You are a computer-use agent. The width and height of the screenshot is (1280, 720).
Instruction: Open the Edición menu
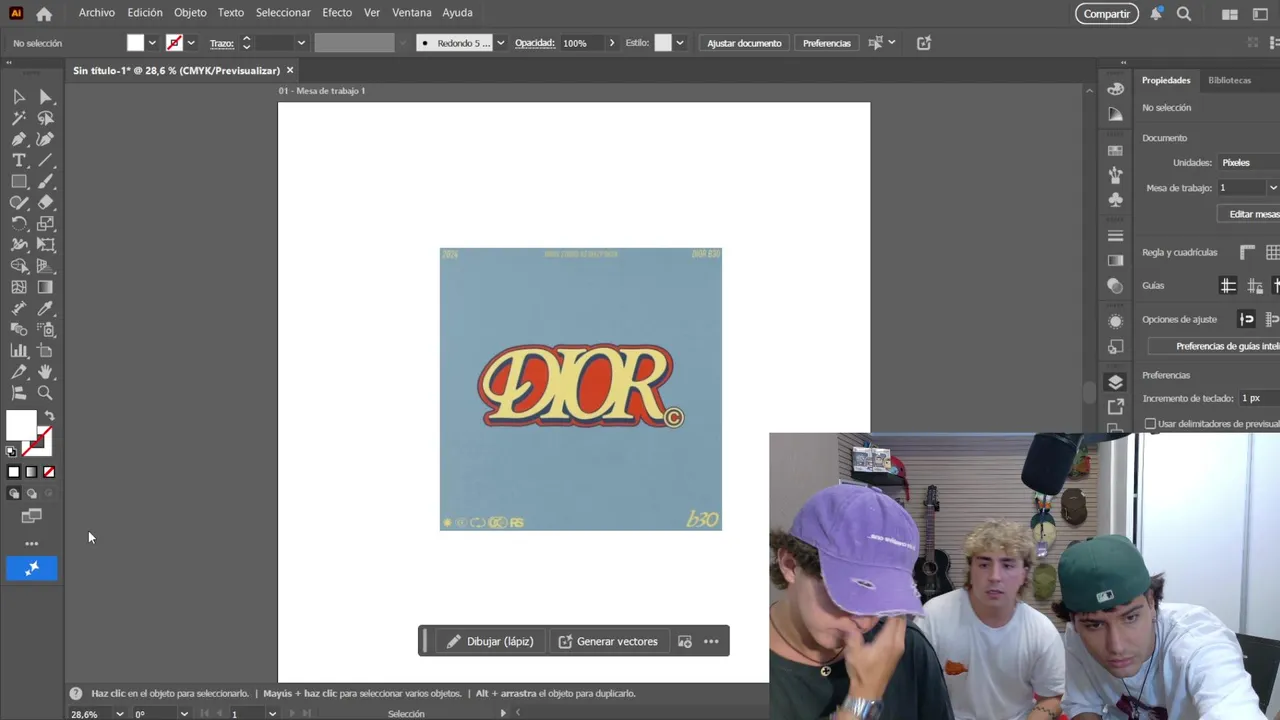click(145, 13)
